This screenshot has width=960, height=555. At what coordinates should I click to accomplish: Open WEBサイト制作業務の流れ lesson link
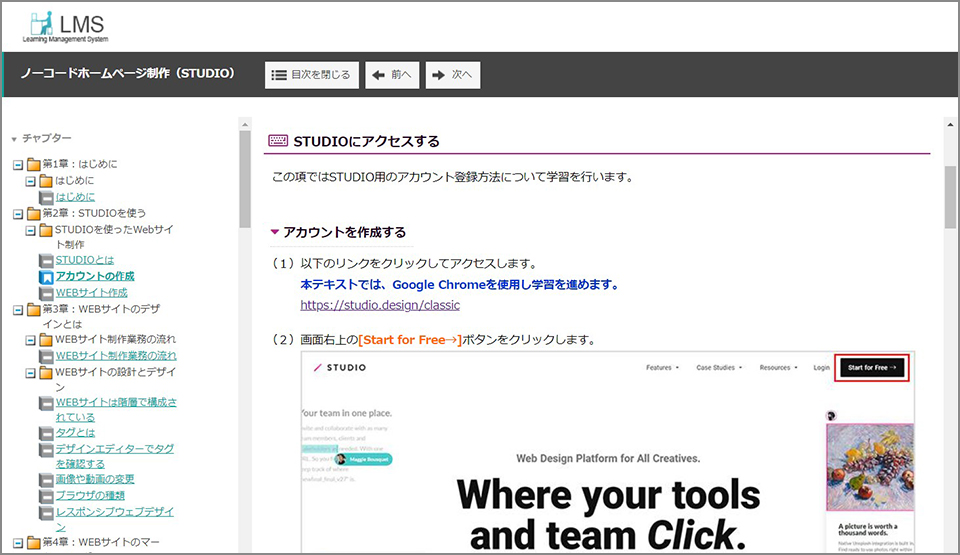click(116, 355)
